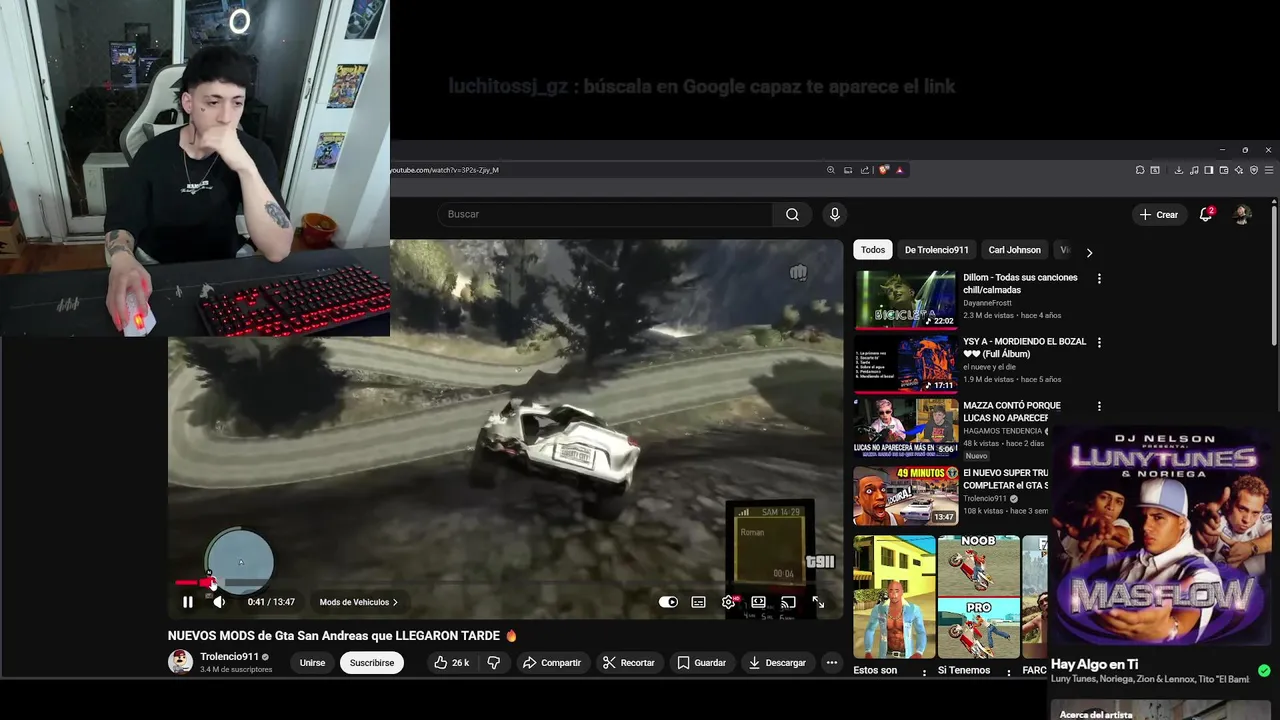Click the Compartir button
The image size is (1280, 720).
pyautogui.click(x=552, y=662)
